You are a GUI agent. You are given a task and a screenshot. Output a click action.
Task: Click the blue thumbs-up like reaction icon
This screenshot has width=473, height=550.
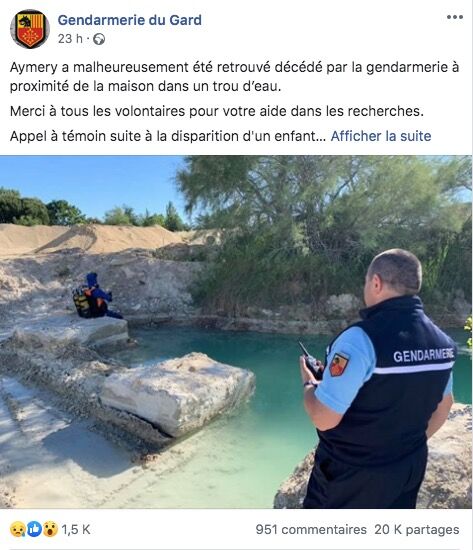click(x=34, y=529)
